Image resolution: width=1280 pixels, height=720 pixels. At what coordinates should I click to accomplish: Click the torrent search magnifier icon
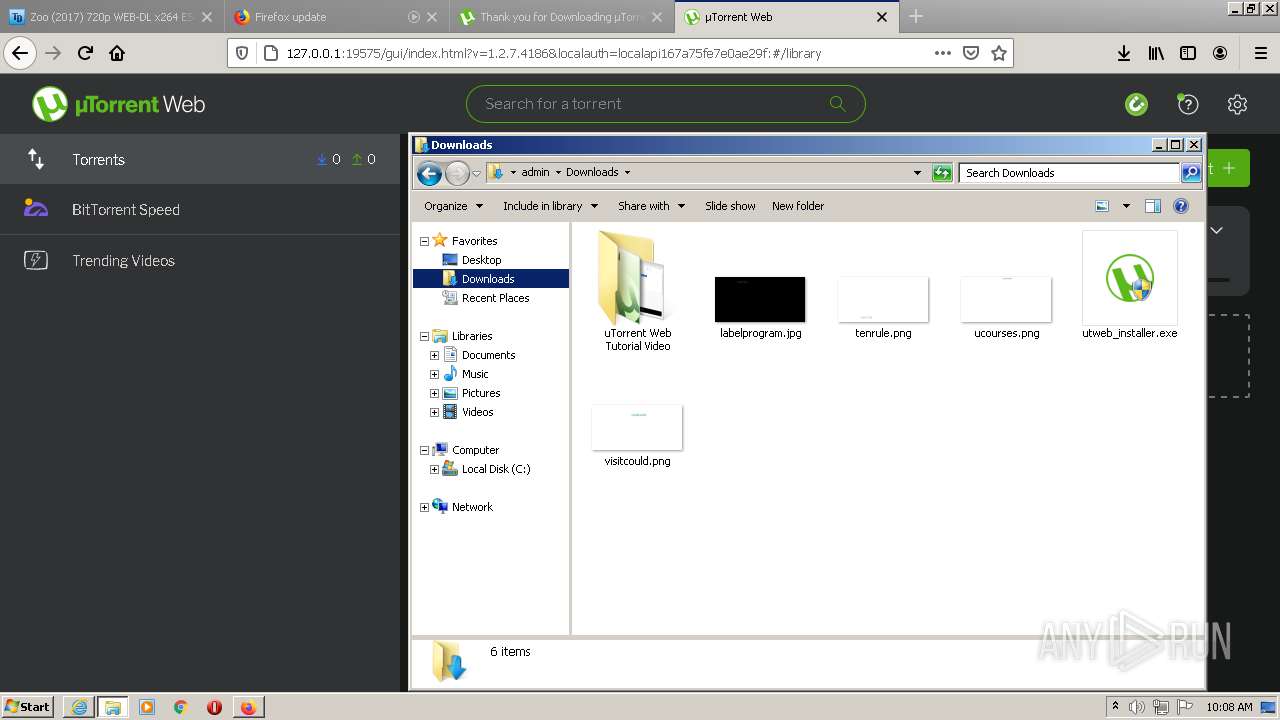(837, 103)
